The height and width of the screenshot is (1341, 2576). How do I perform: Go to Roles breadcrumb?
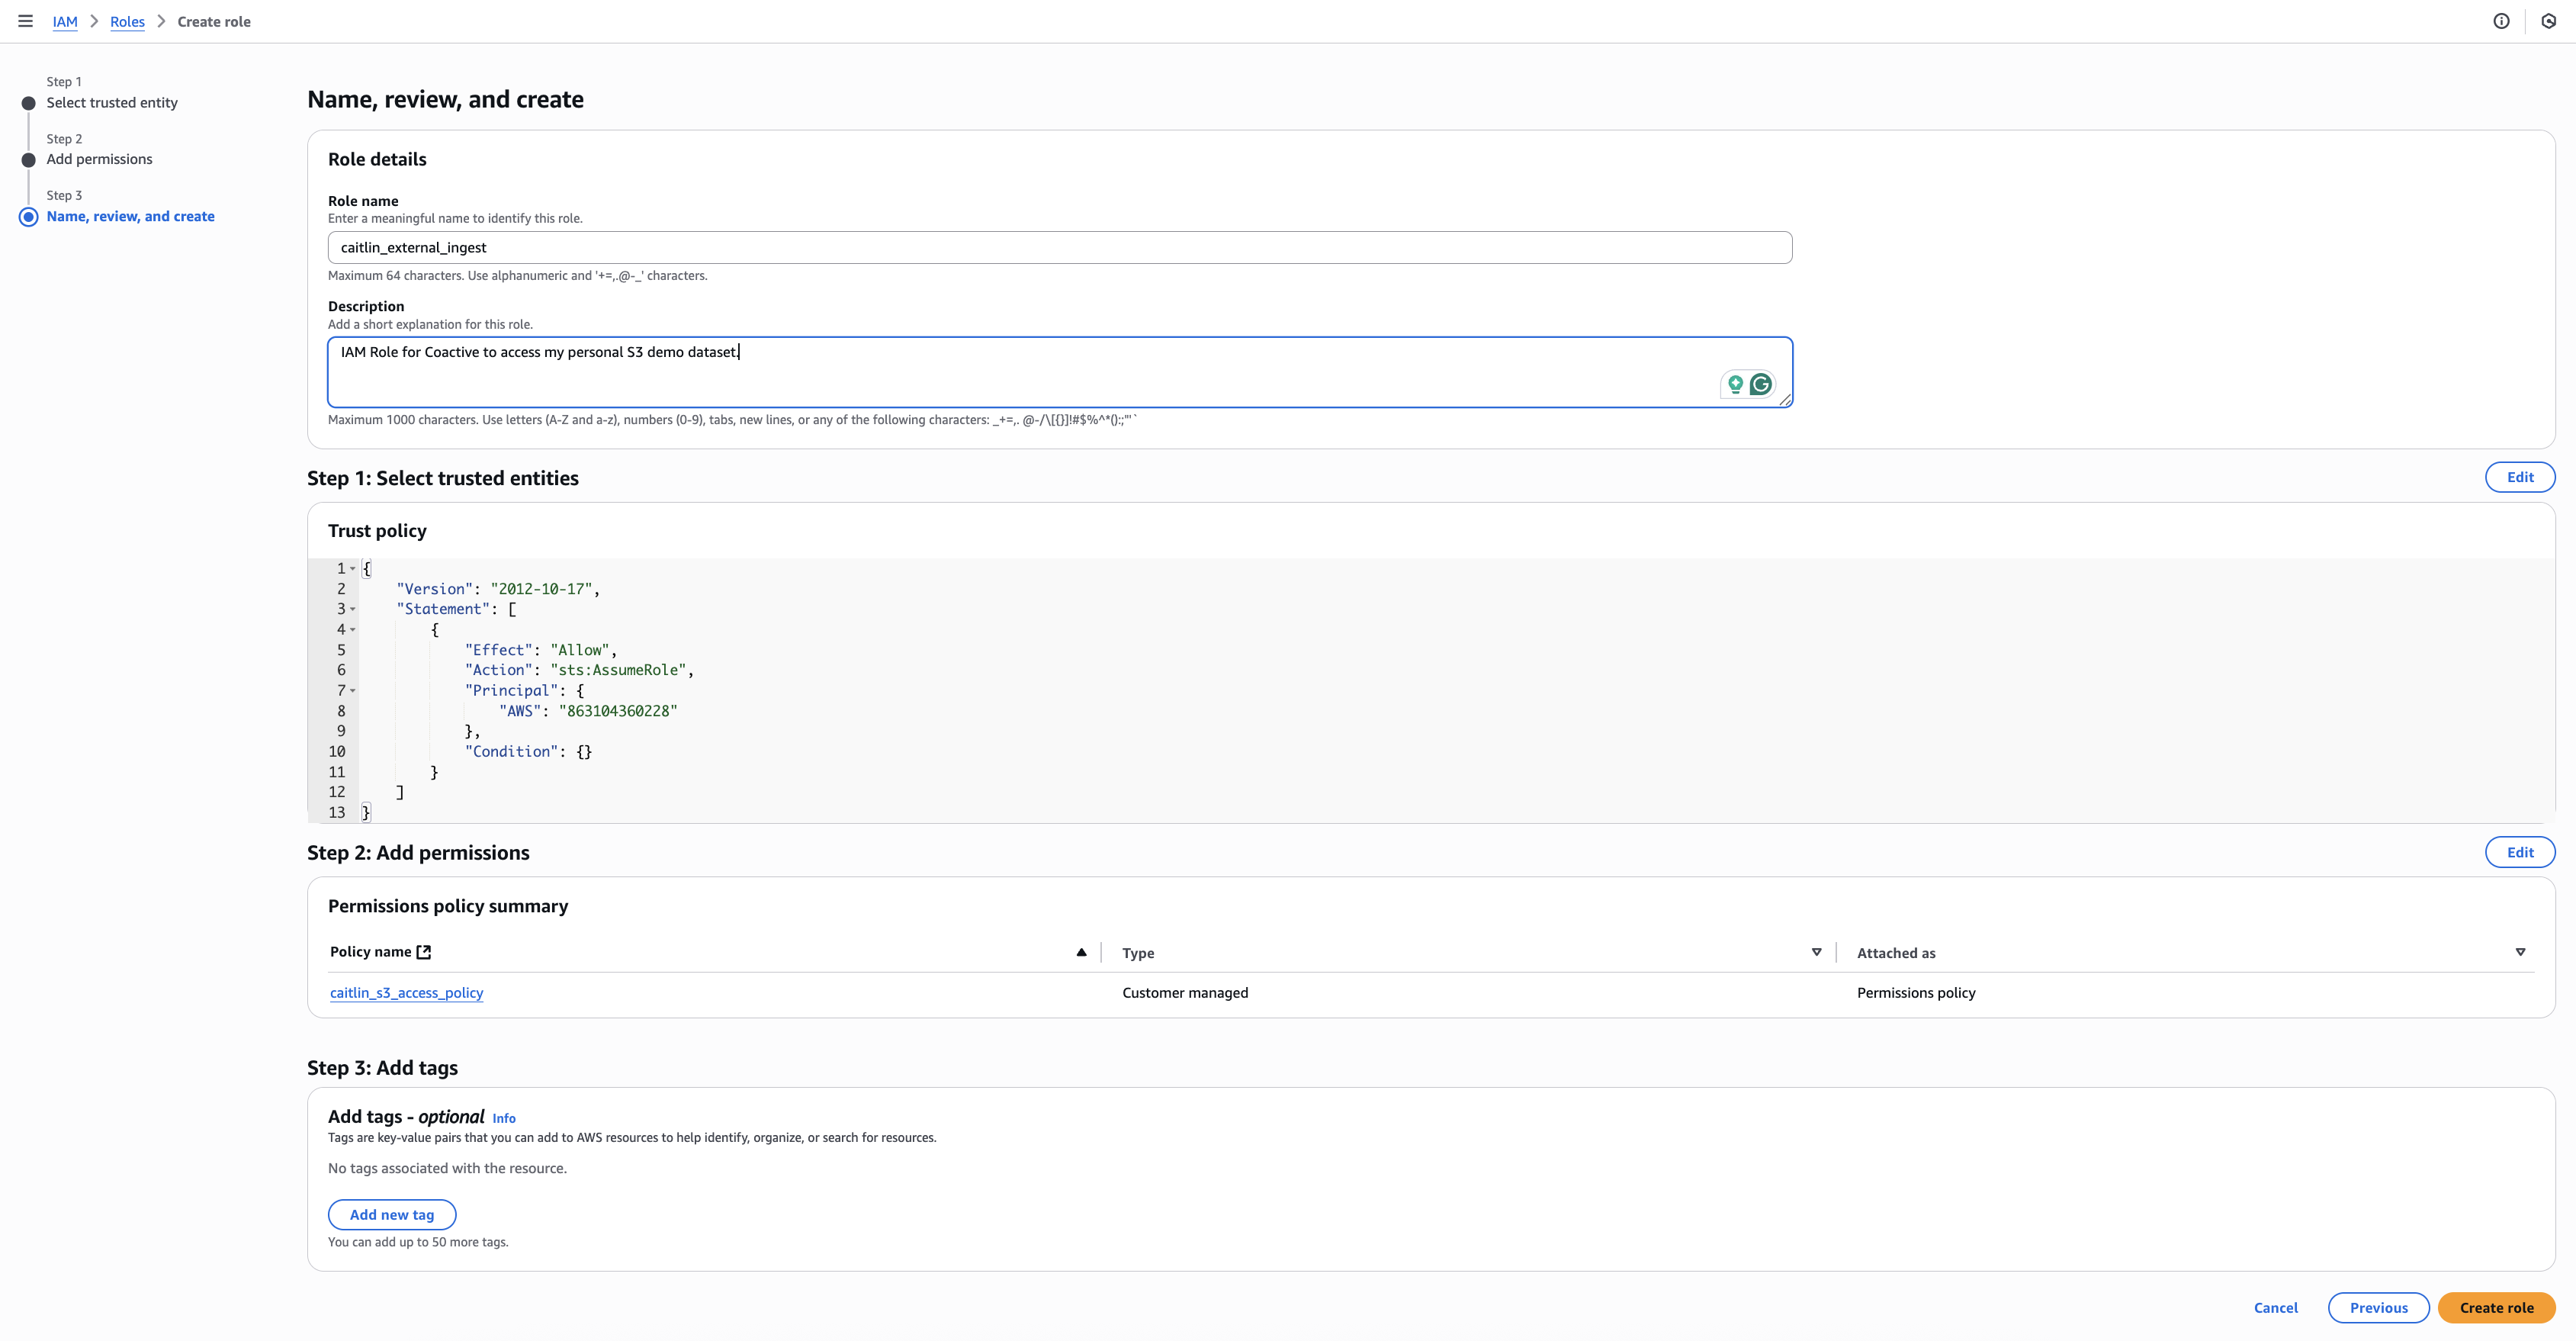[127, 22]
